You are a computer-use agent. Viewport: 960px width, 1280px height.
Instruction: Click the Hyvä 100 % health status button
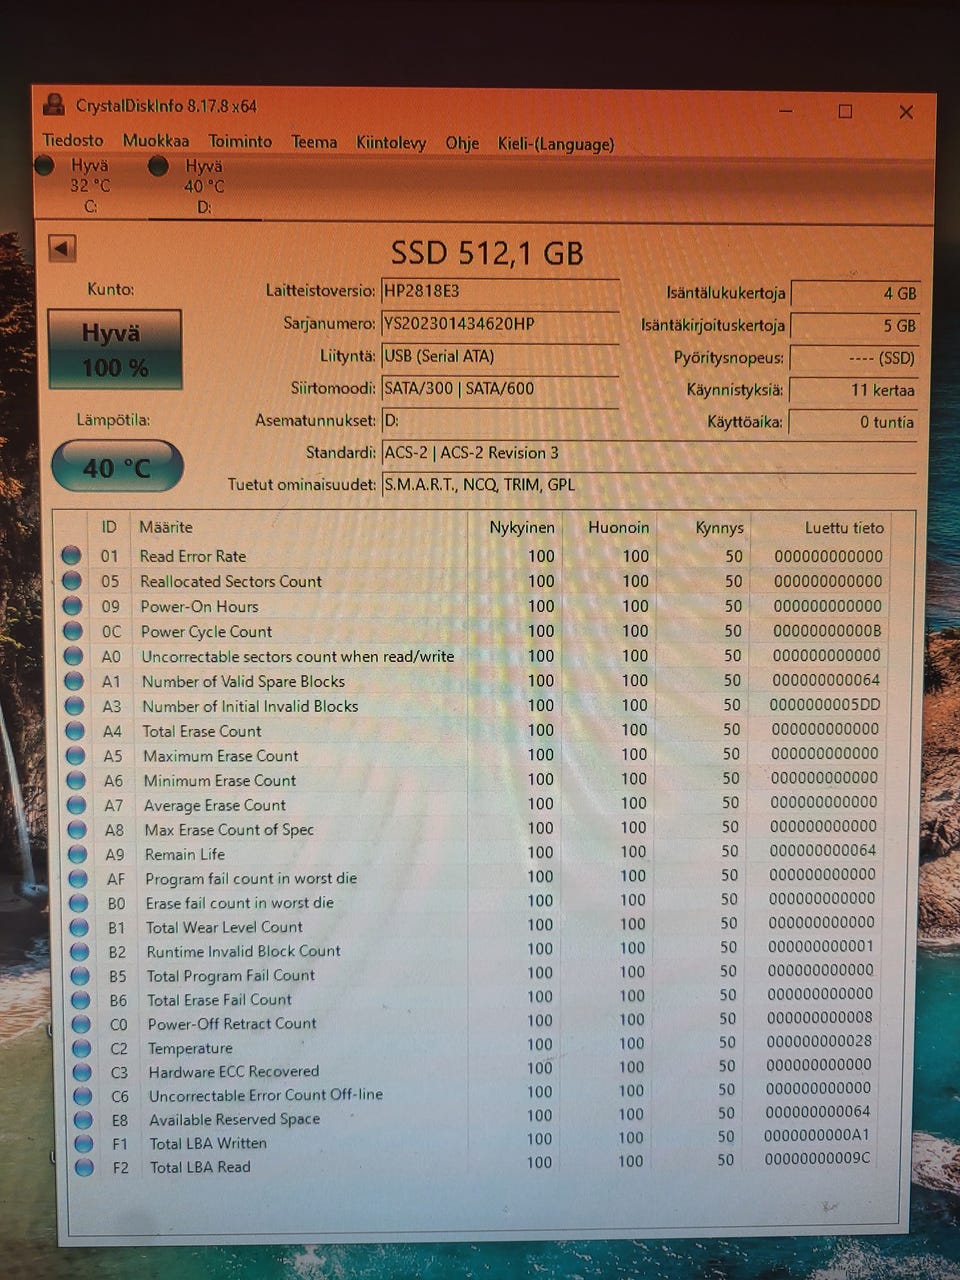tap(115, 349)
